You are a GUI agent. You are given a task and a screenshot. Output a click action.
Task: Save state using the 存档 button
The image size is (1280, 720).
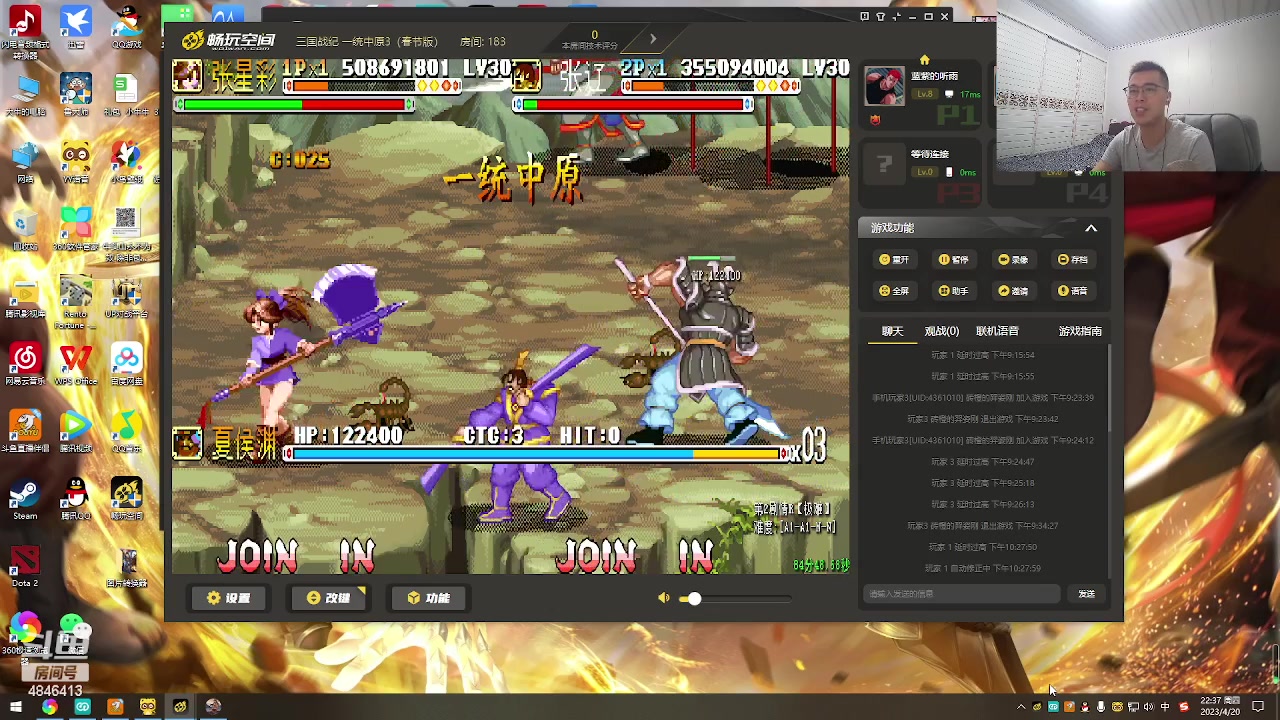coord(1072,260)
